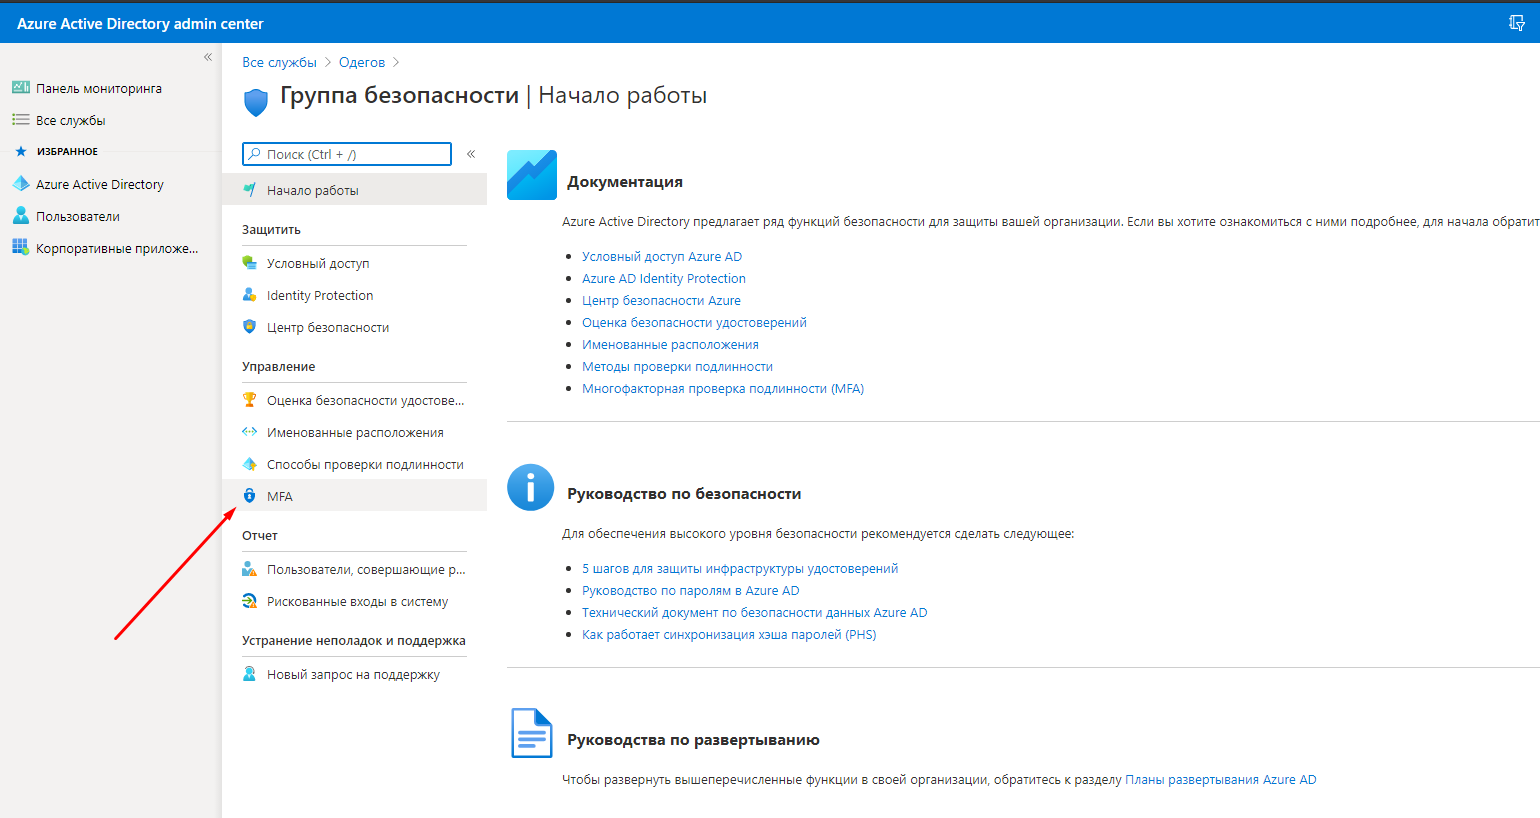Viewport: 1540px width, 818px height.
Task: Click the trophy icon for Оценка безопасности
Action: click(x=250, y=400)
